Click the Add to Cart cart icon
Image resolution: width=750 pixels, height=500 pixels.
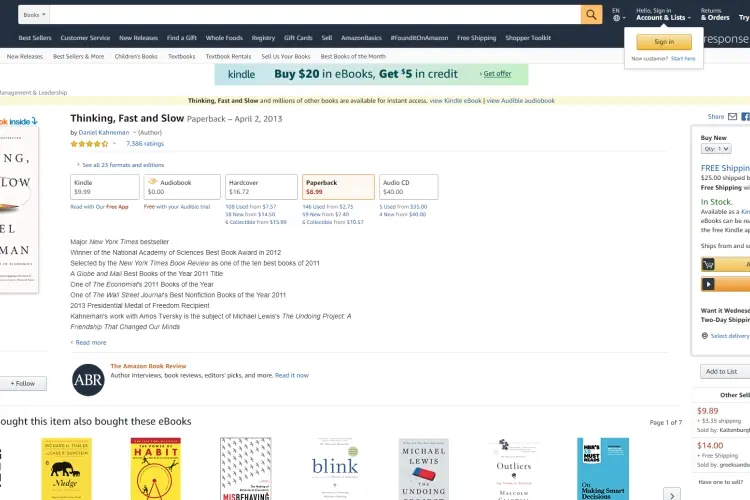click(708, 264)
